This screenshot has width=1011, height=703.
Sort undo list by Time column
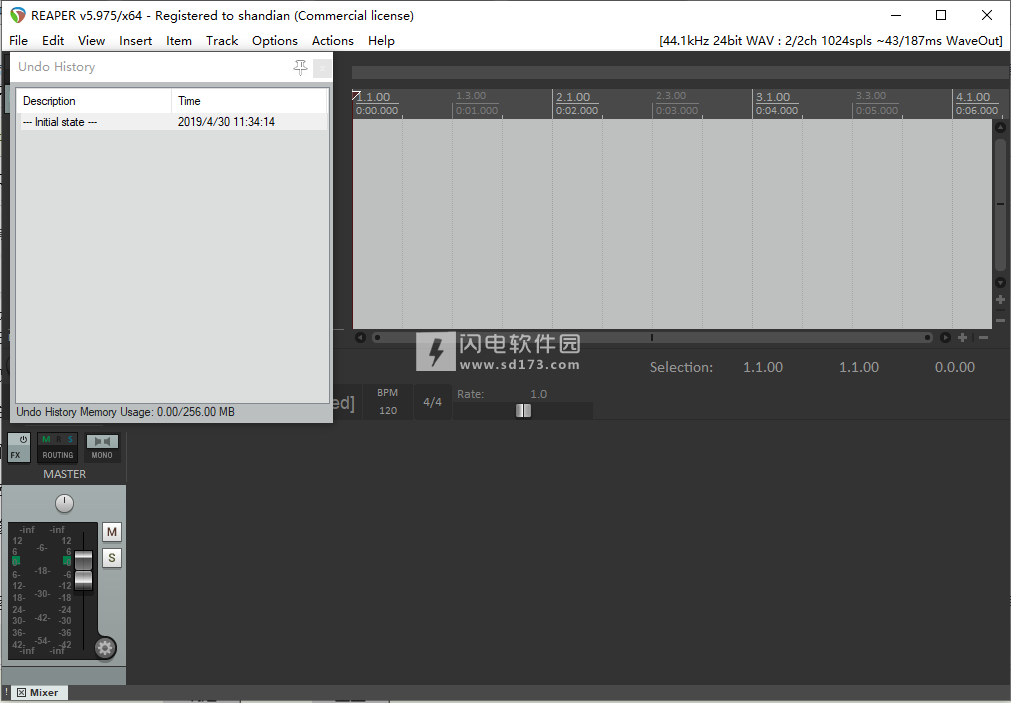249,101
